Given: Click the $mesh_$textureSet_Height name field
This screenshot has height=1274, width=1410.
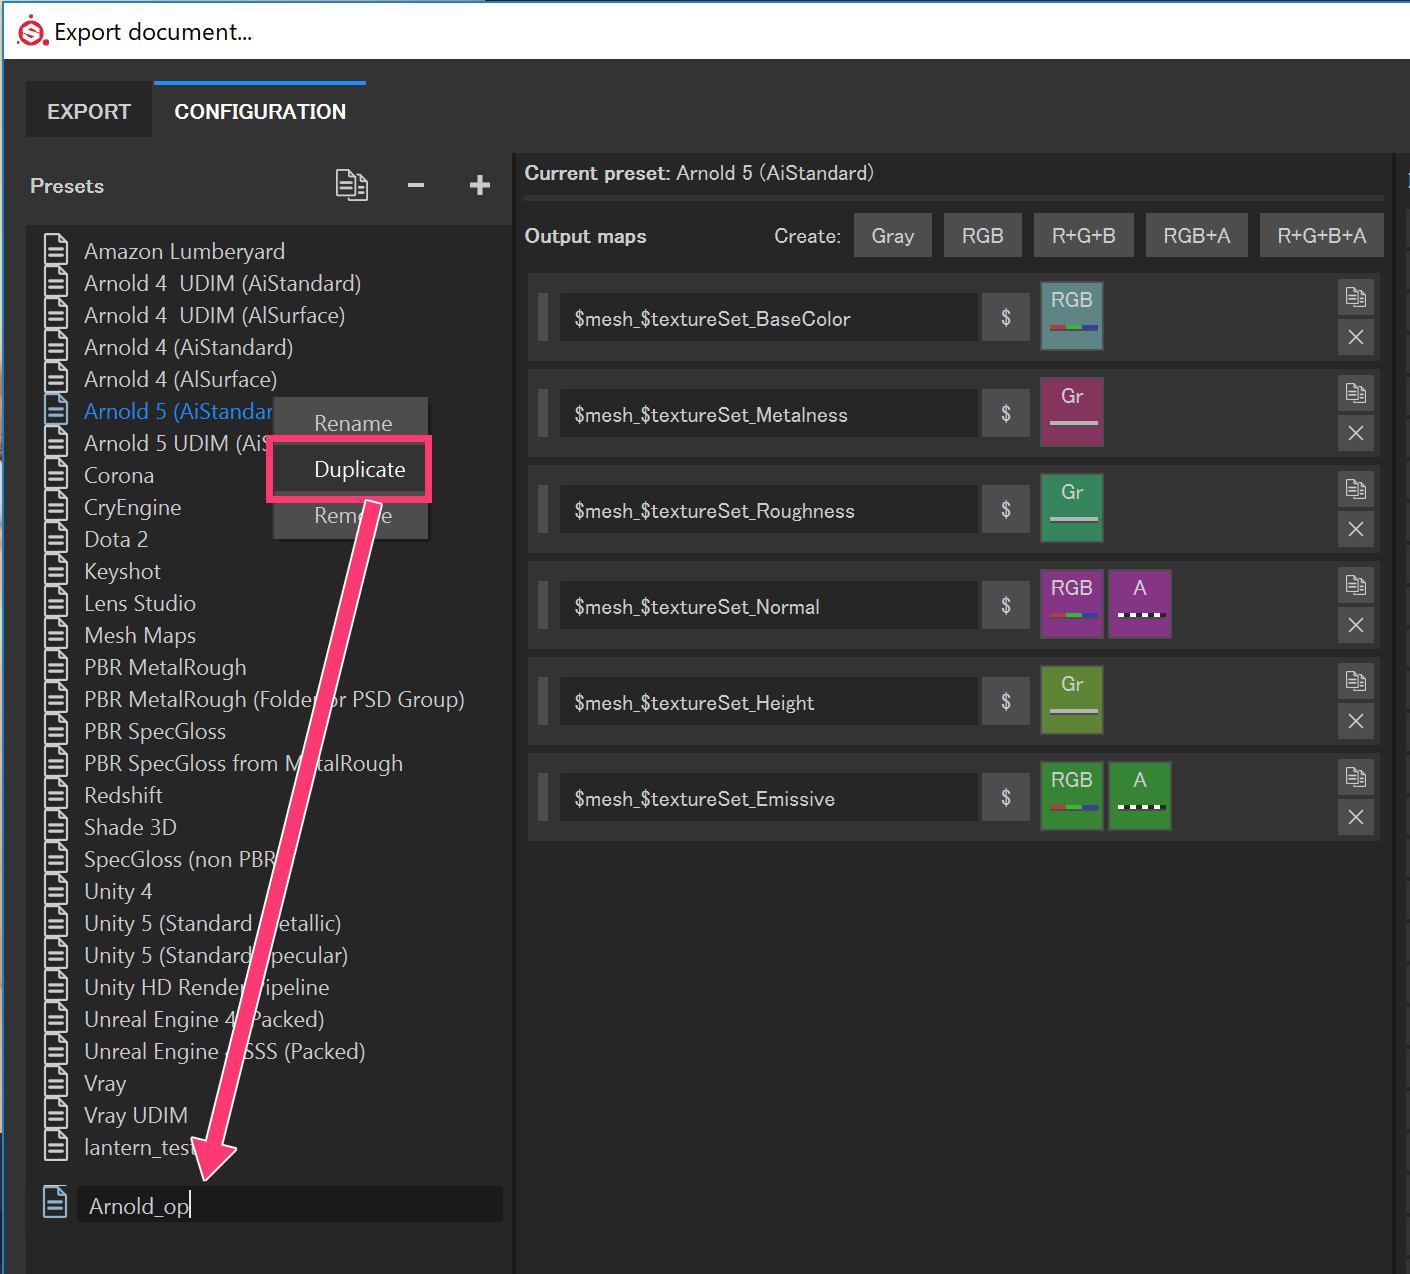Looking at the screenshot, I should (x=768, y=701).
